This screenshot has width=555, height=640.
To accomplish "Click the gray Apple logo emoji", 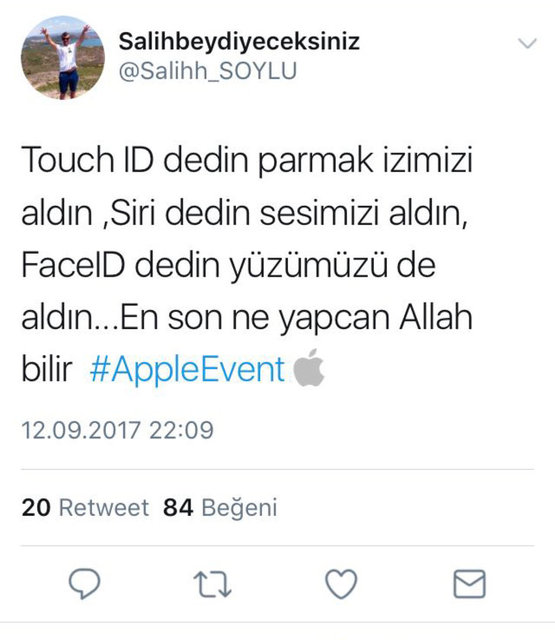I will 309,367.
